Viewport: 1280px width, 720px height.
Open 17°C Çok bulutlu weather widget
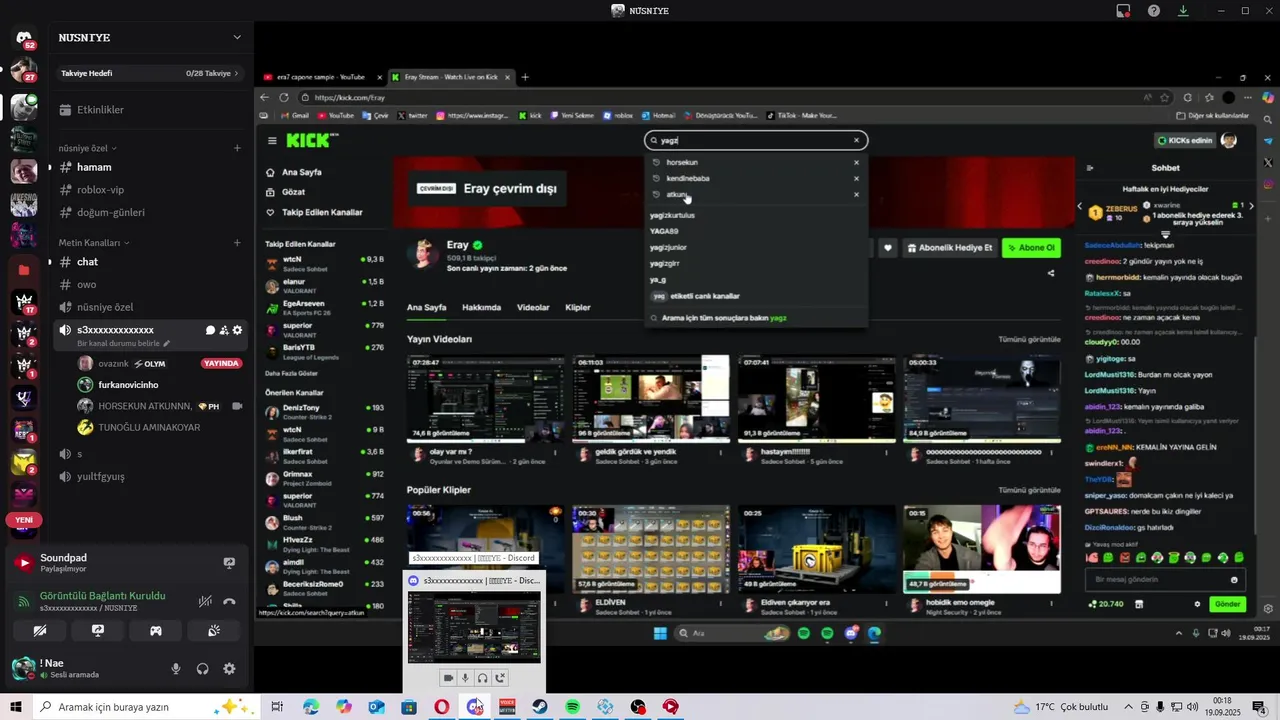click(1061, 707)
